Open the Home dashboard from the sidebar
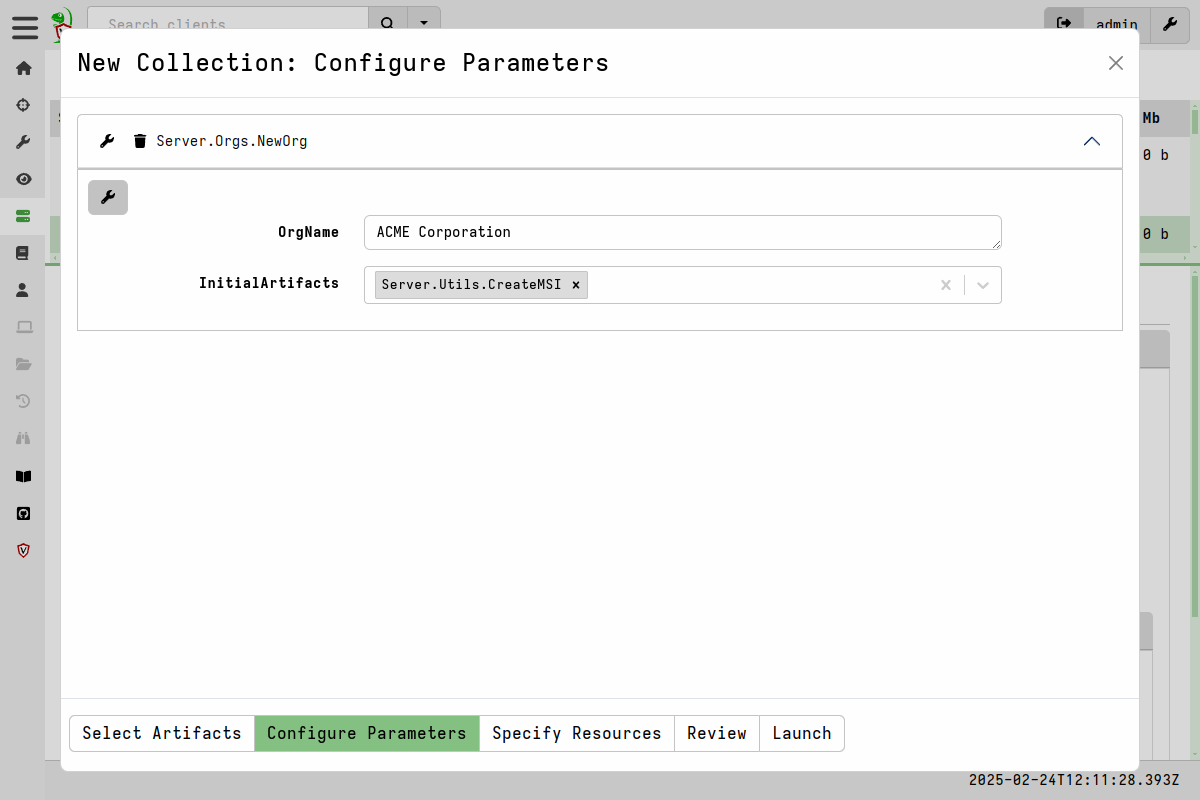The height and width of the screenshot is (800, 1200). point(23,67)
